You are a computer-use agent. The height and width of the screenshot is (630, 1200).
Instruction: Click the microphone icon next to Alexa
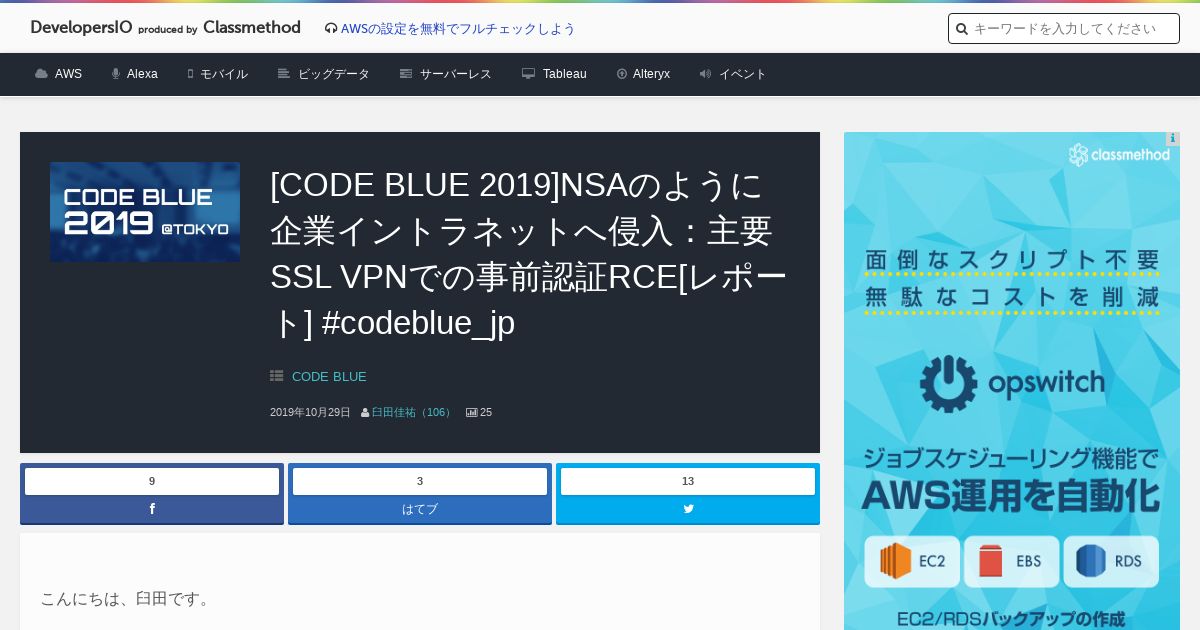tap(116, 74)
